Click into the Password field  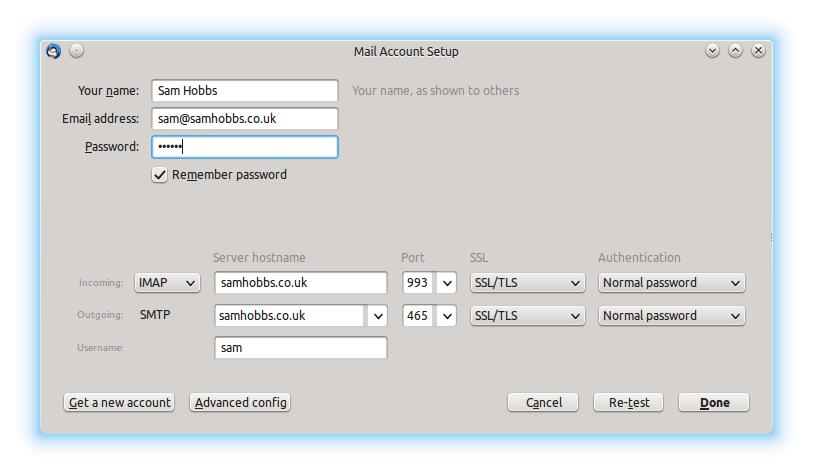coord(245,147)
